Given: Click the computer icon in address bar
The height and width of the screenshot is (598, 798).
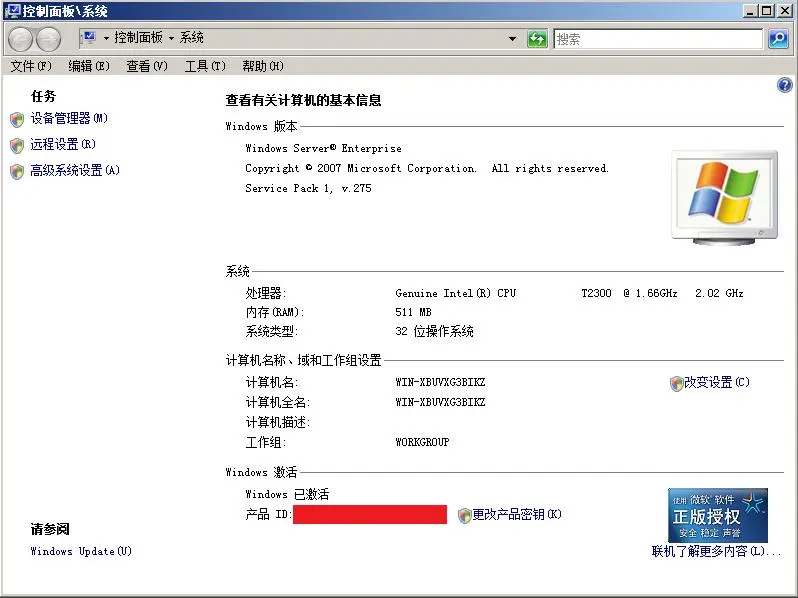Looking at the screenshot, I should pyautogui.click(x=89, y=38).
